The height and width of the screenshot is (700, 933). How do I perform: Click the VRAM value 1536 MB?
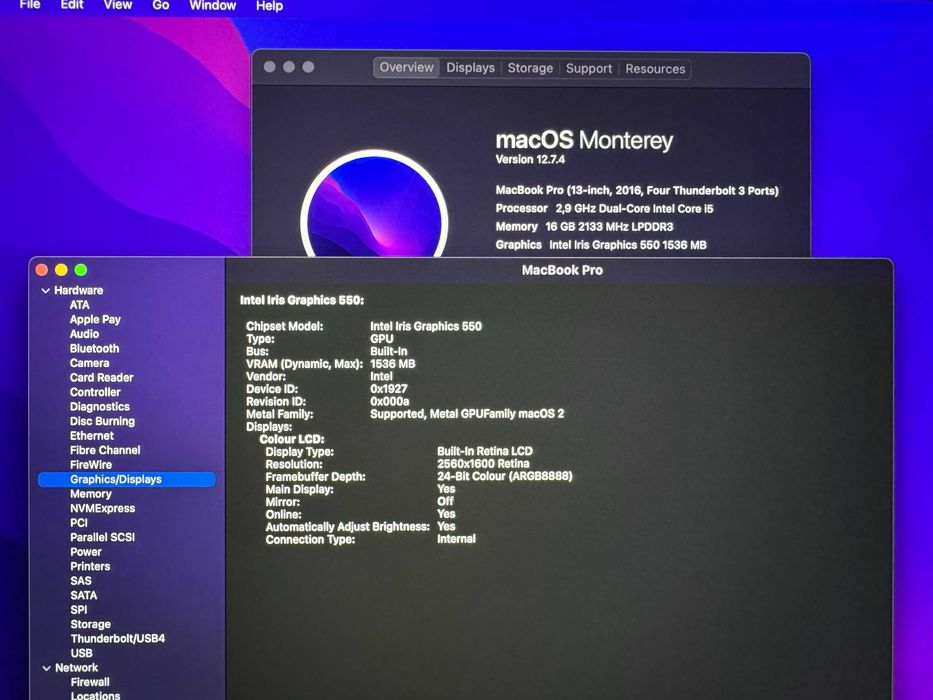(x=393, y=364)
